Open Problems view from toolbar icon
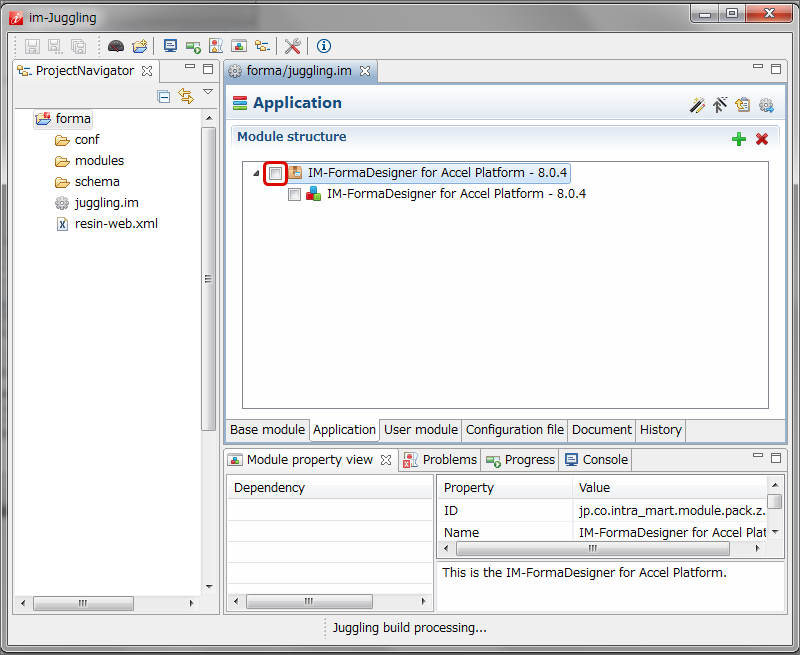800x655 pixels. click(216, 46)
